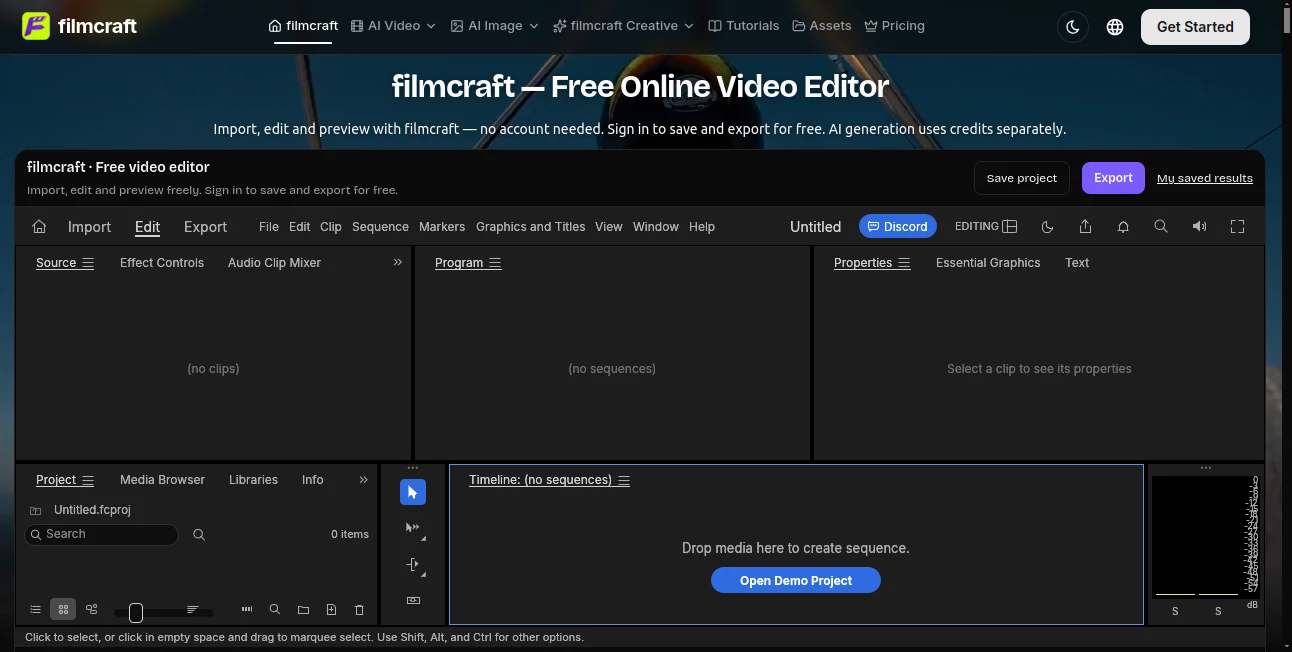Click the trash icon in Project panel
This screenshot has height=652, width=1292.
point(359,609)
